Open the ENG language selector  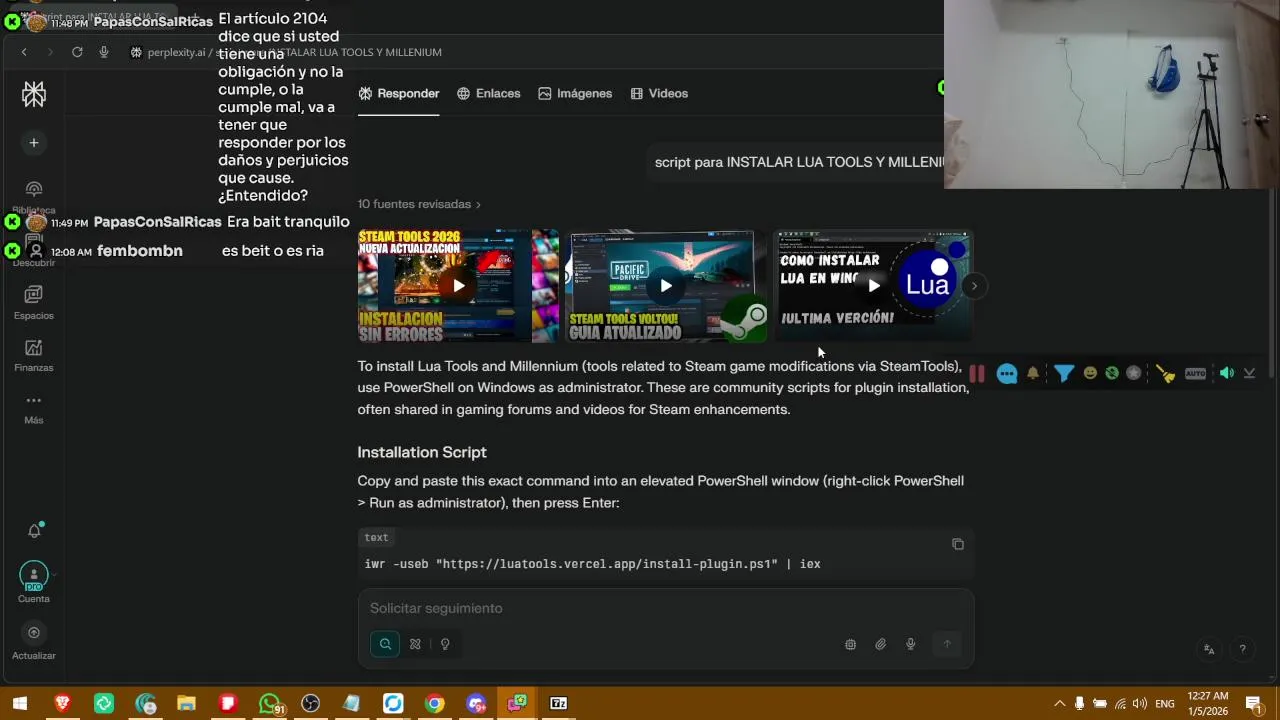1165,704
